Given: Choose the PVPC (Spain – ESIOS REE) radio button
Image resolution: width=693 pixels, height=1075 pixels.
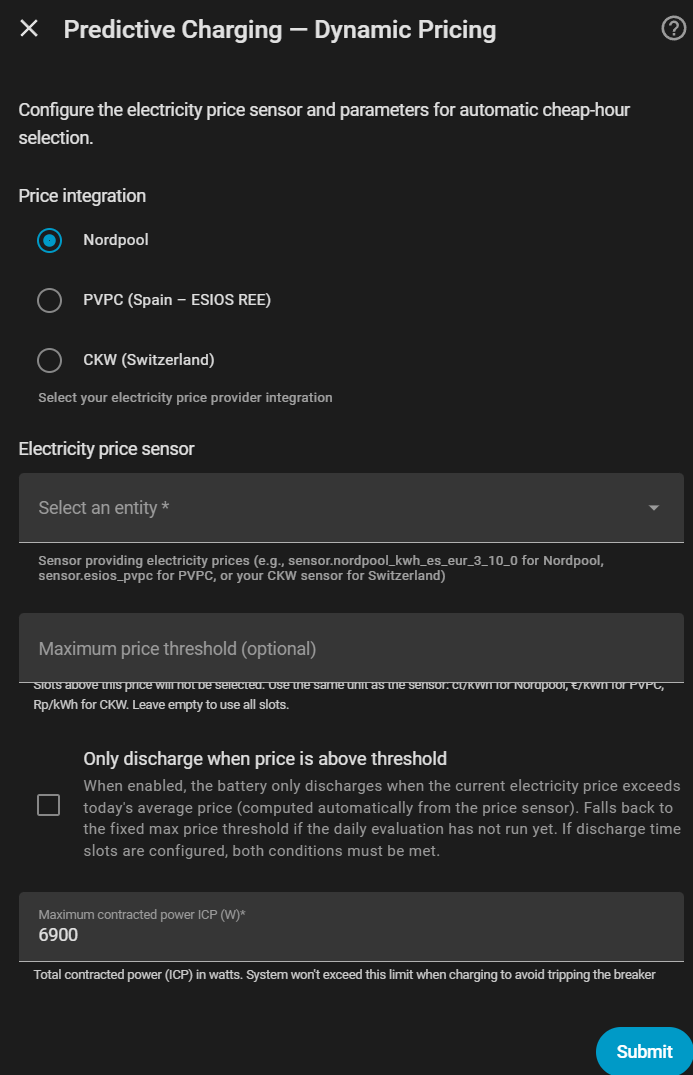Looking at the screenshot, I should (49, 300).
